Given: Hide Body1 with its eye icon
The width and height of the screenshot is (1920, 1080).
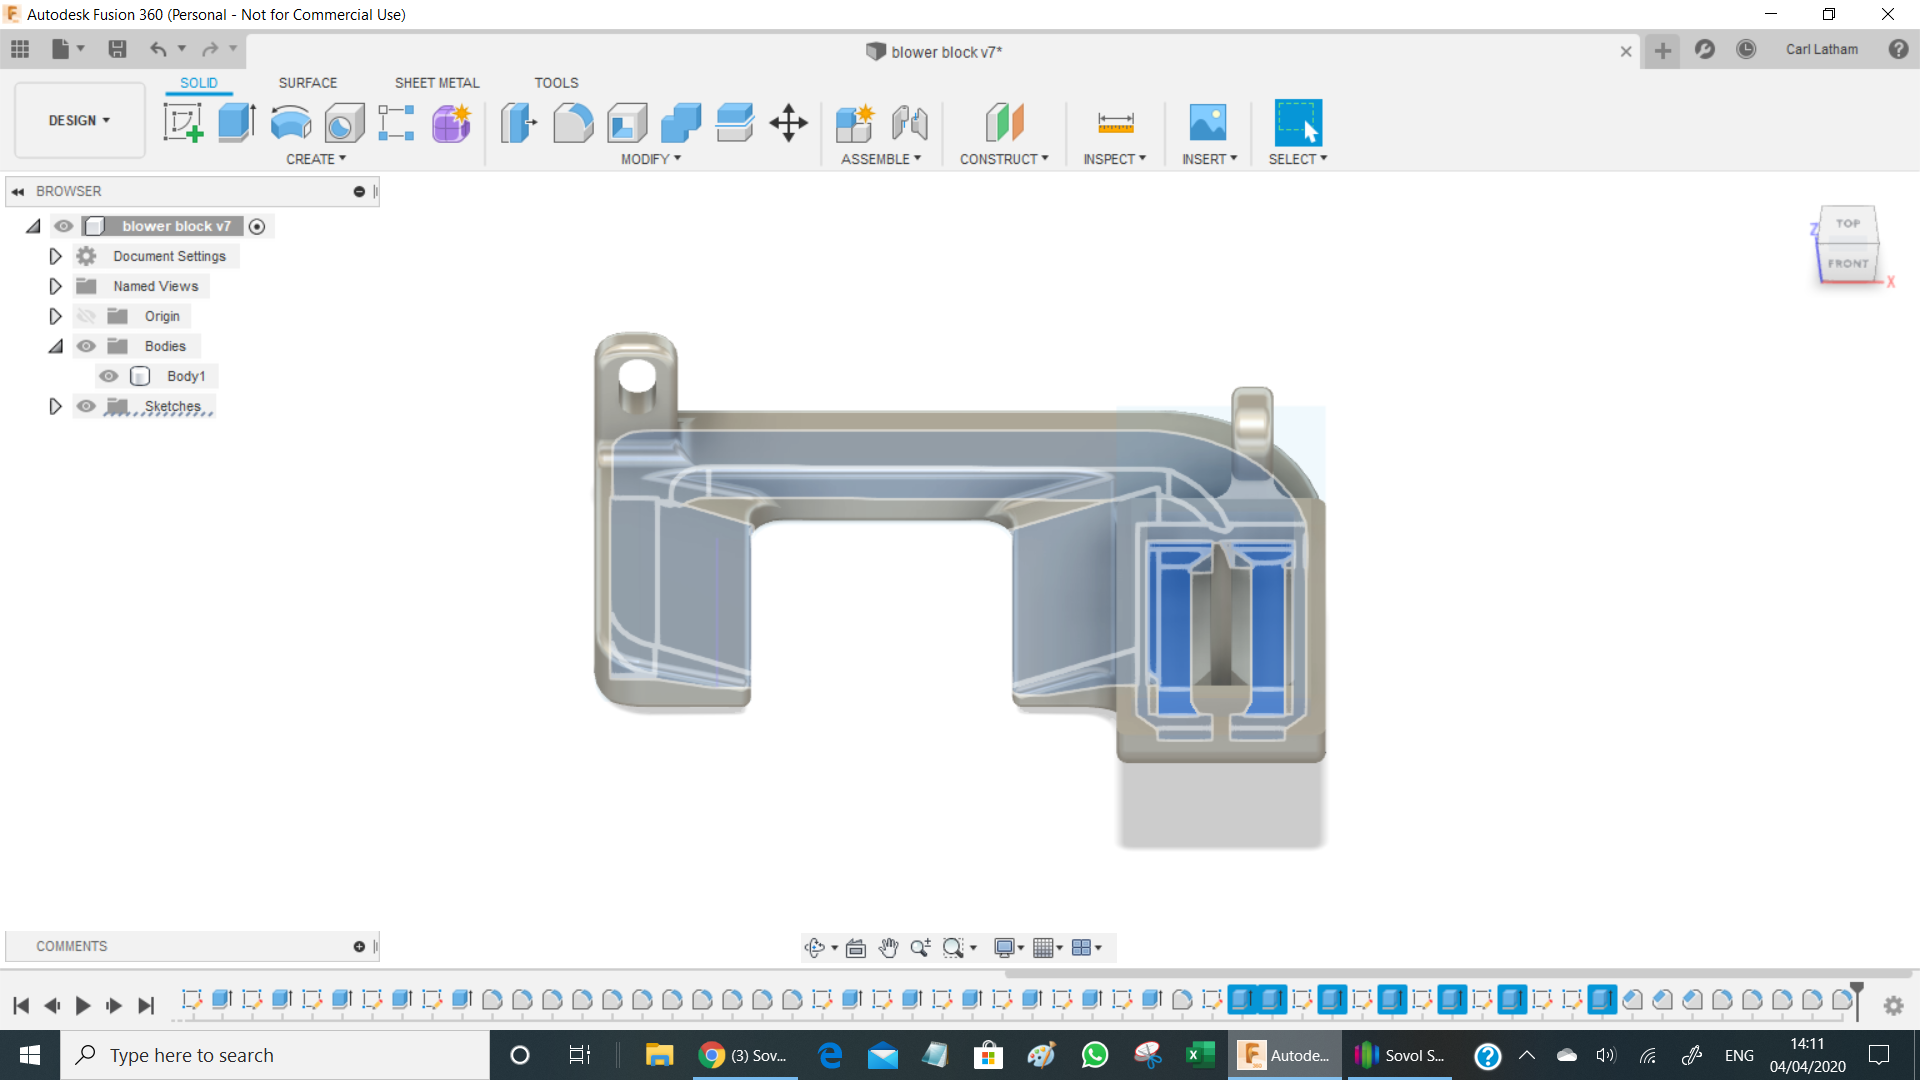Looking at the screenshot, I should [109, 376].
